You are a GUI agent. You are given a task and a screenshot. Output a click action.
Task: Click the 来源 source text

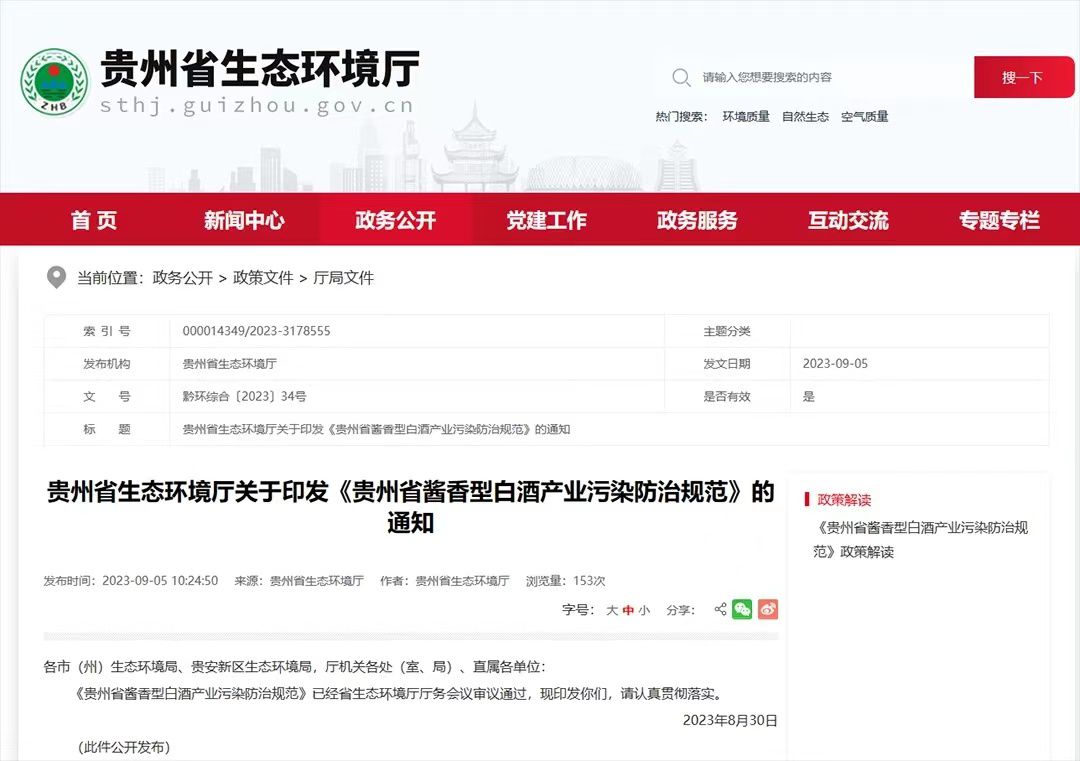pyautogui.click(x=299, y=581)
